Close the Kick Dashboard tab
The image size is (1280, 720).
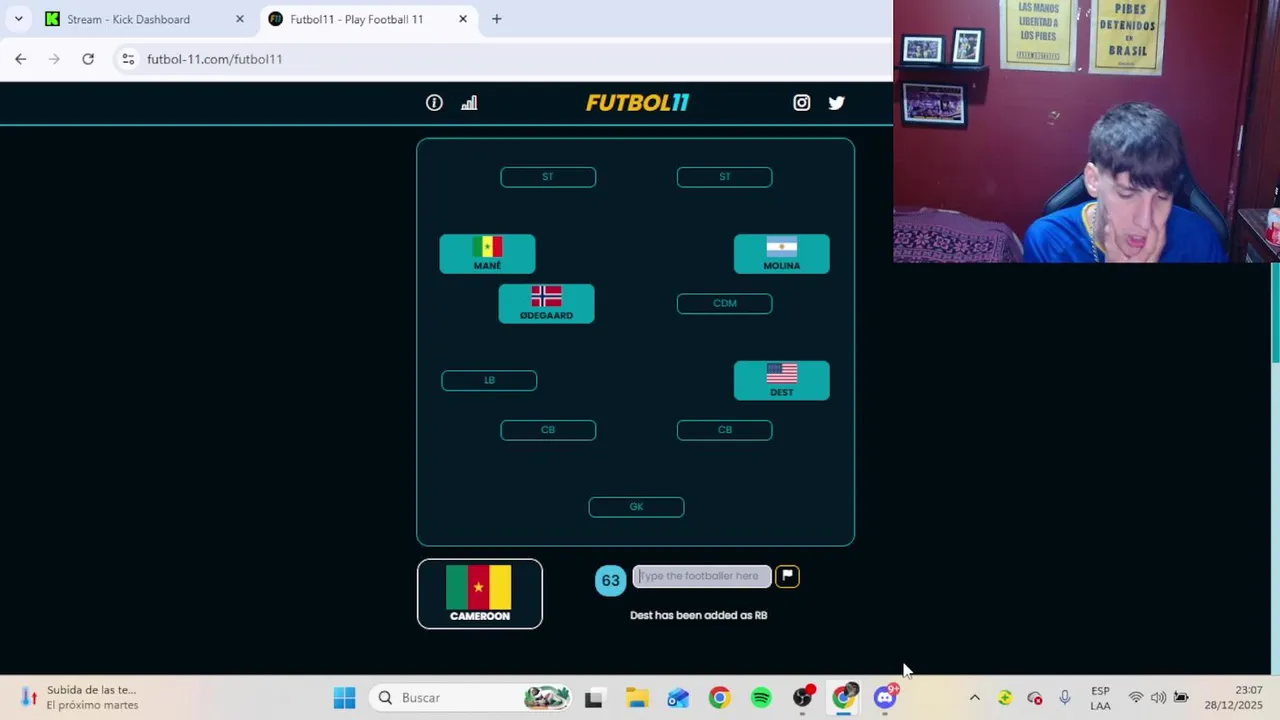tap(239, 19)
